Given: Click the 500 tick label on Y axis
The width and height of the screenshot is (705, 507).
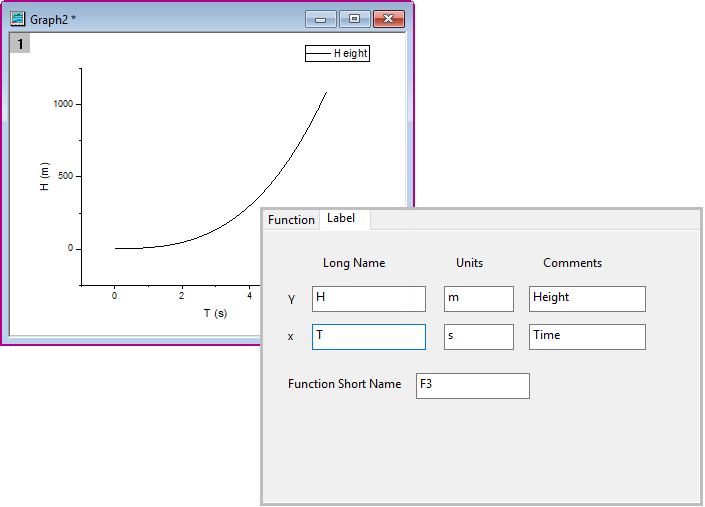Looking at the screenshot, I should click(x=65, y=176).
